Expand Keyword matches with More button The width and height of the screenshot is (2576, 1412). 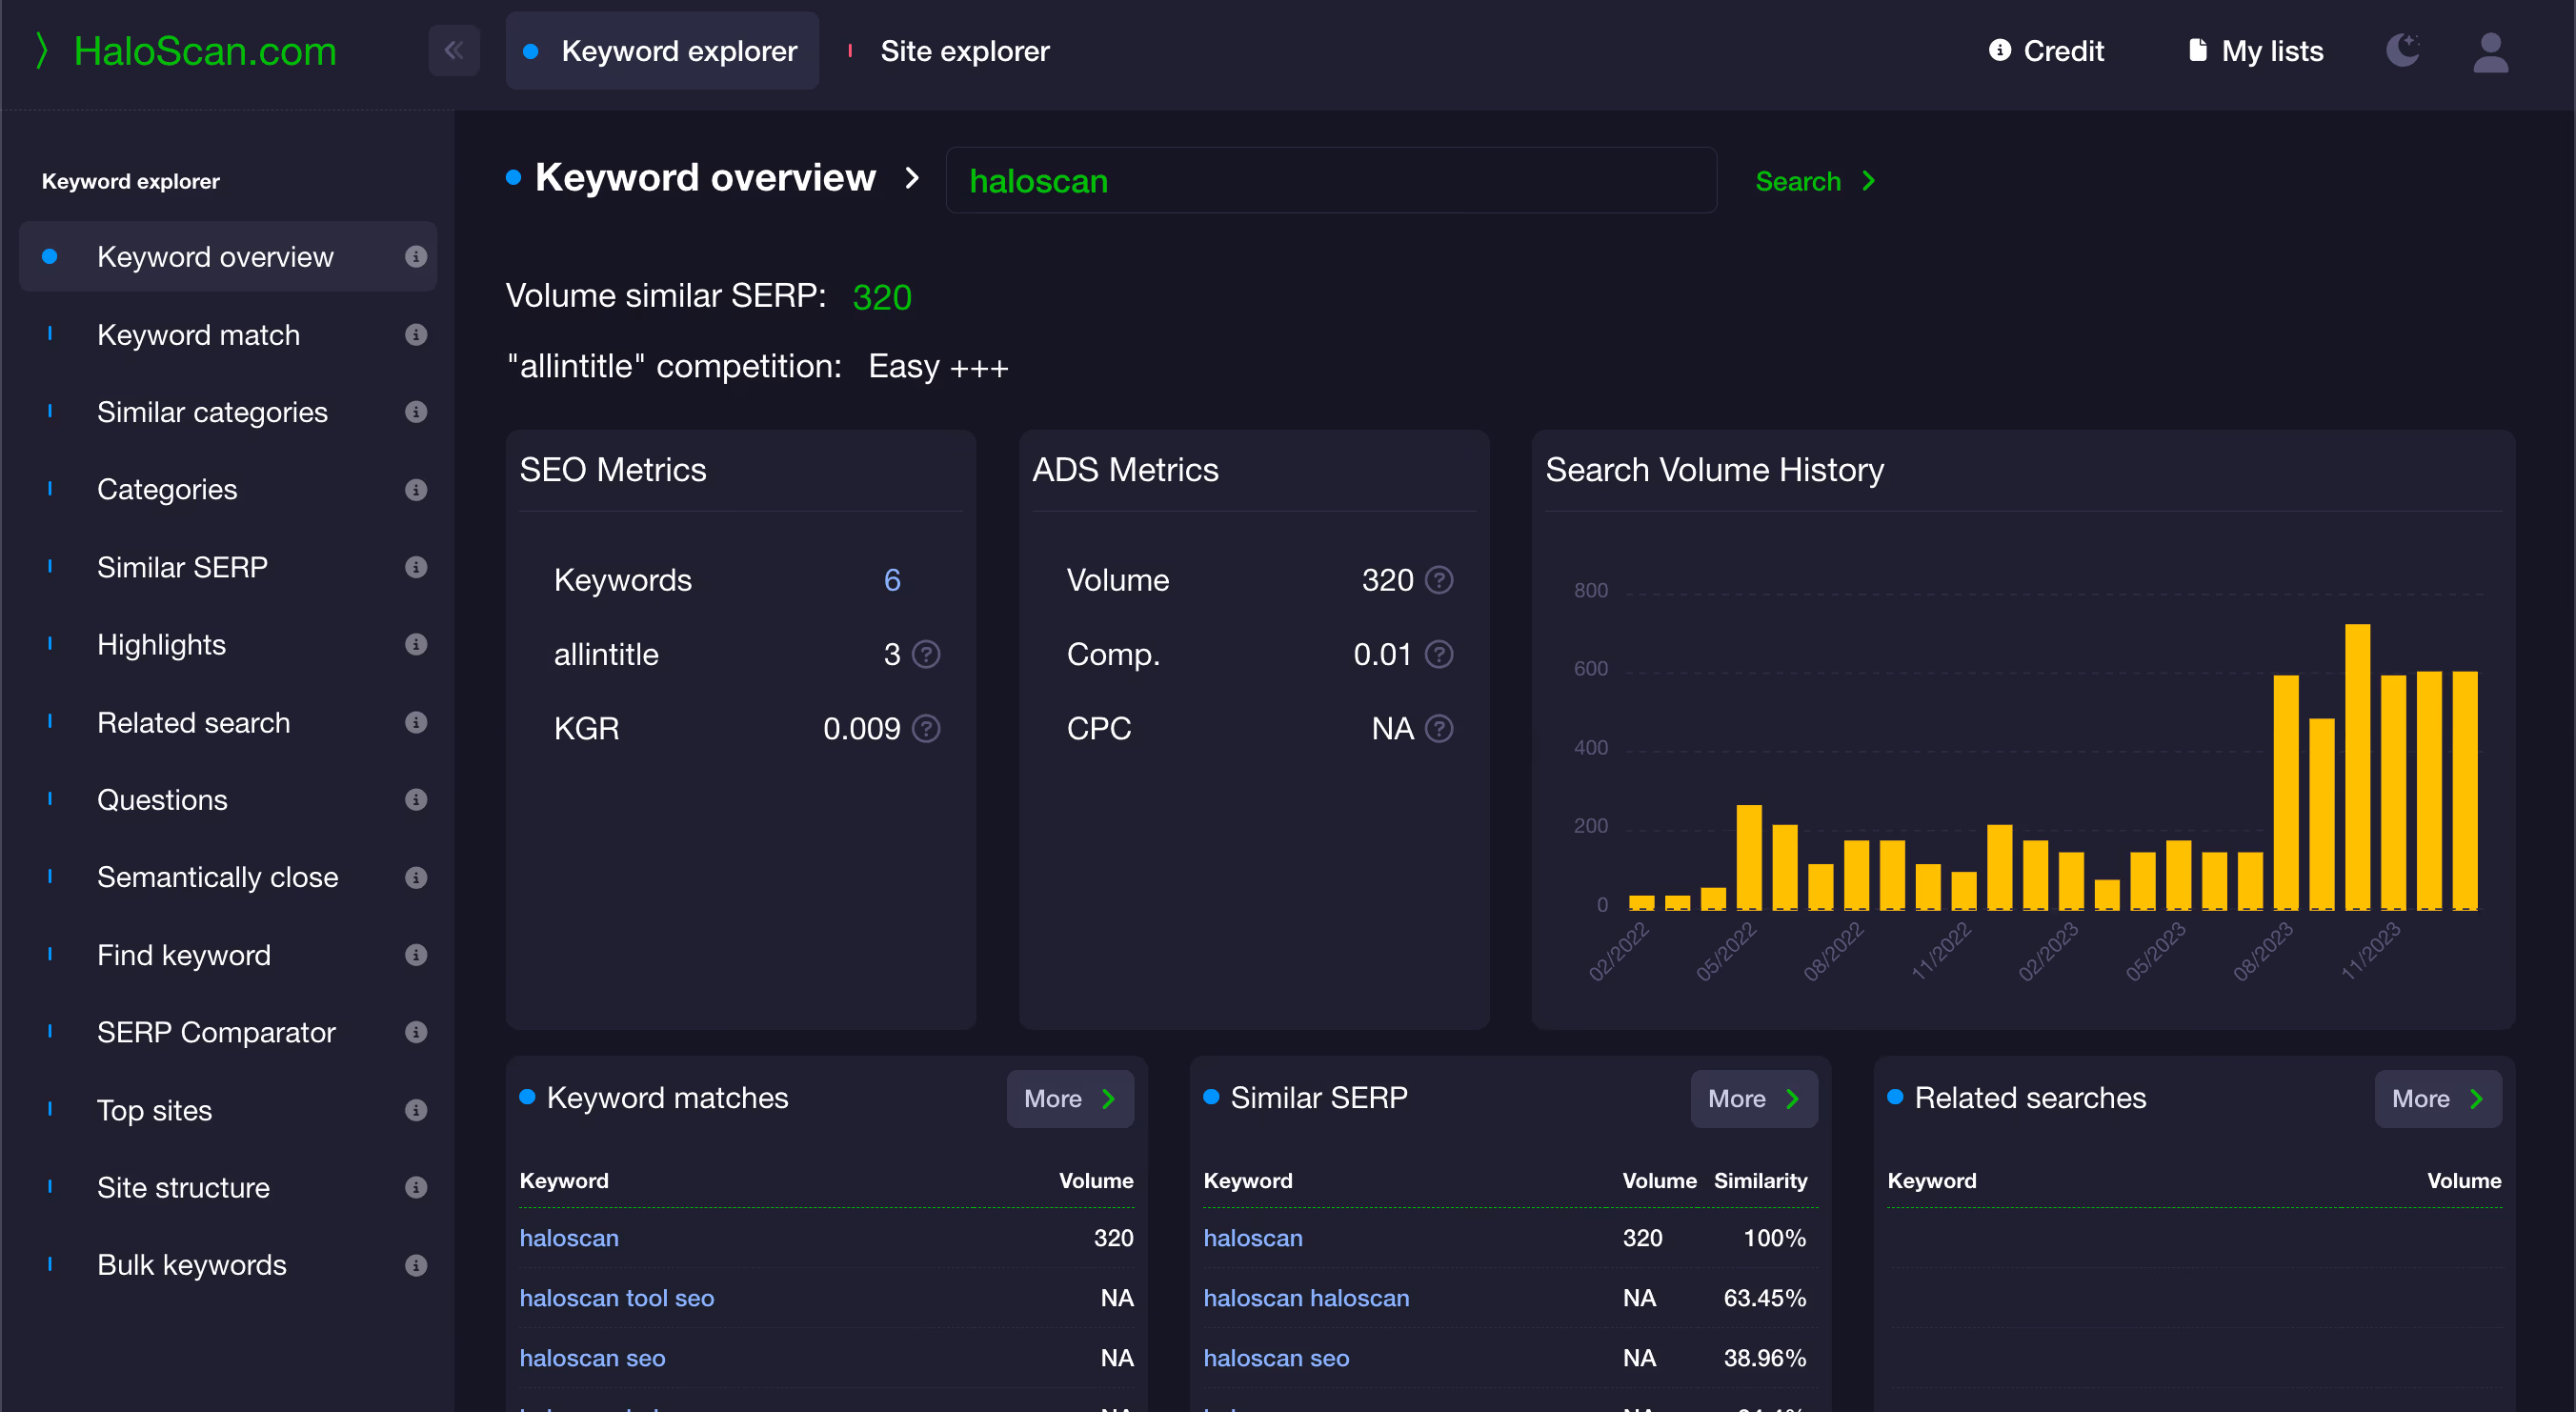1070,1099
